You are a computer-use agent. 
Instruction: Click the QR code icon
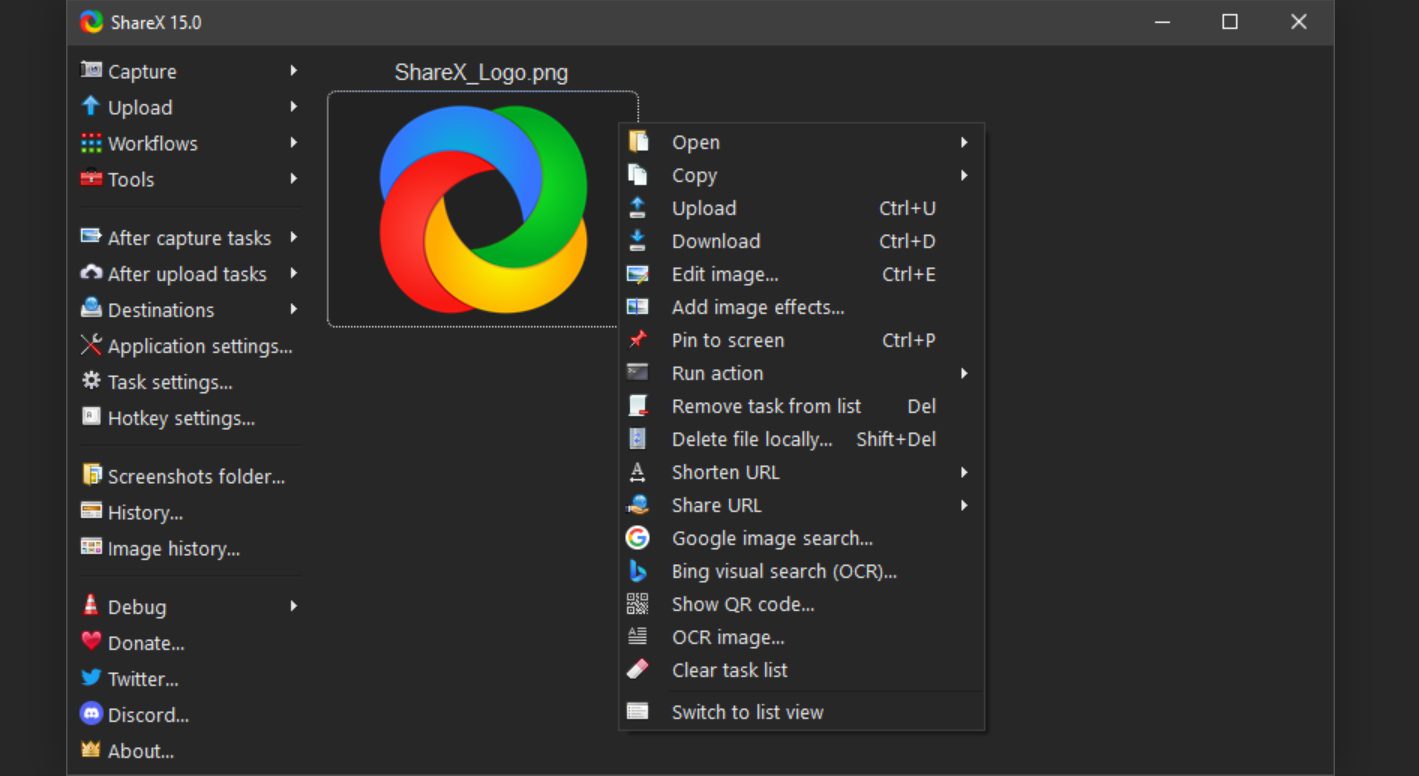point(637,604)
